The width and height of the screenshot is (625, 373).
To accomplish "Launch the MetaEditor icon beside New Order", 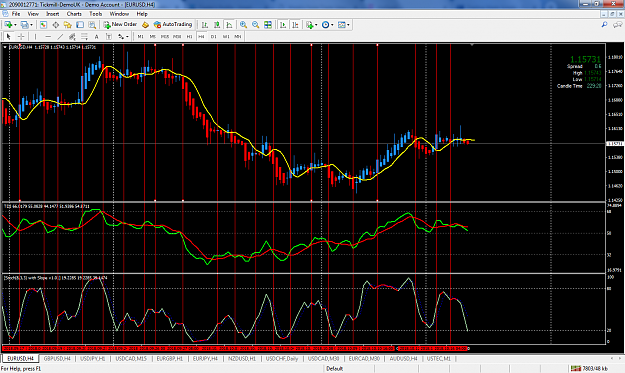I will click(x=145, y=25).
